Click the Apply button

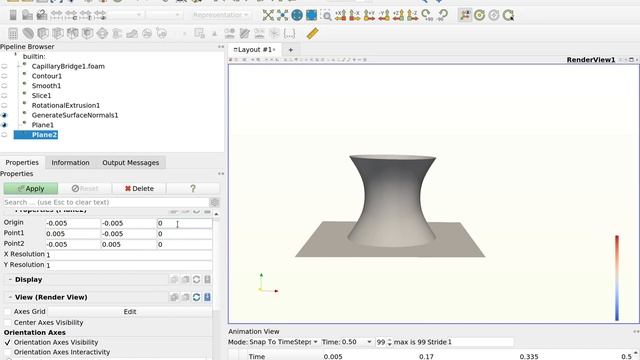point(31,189)
